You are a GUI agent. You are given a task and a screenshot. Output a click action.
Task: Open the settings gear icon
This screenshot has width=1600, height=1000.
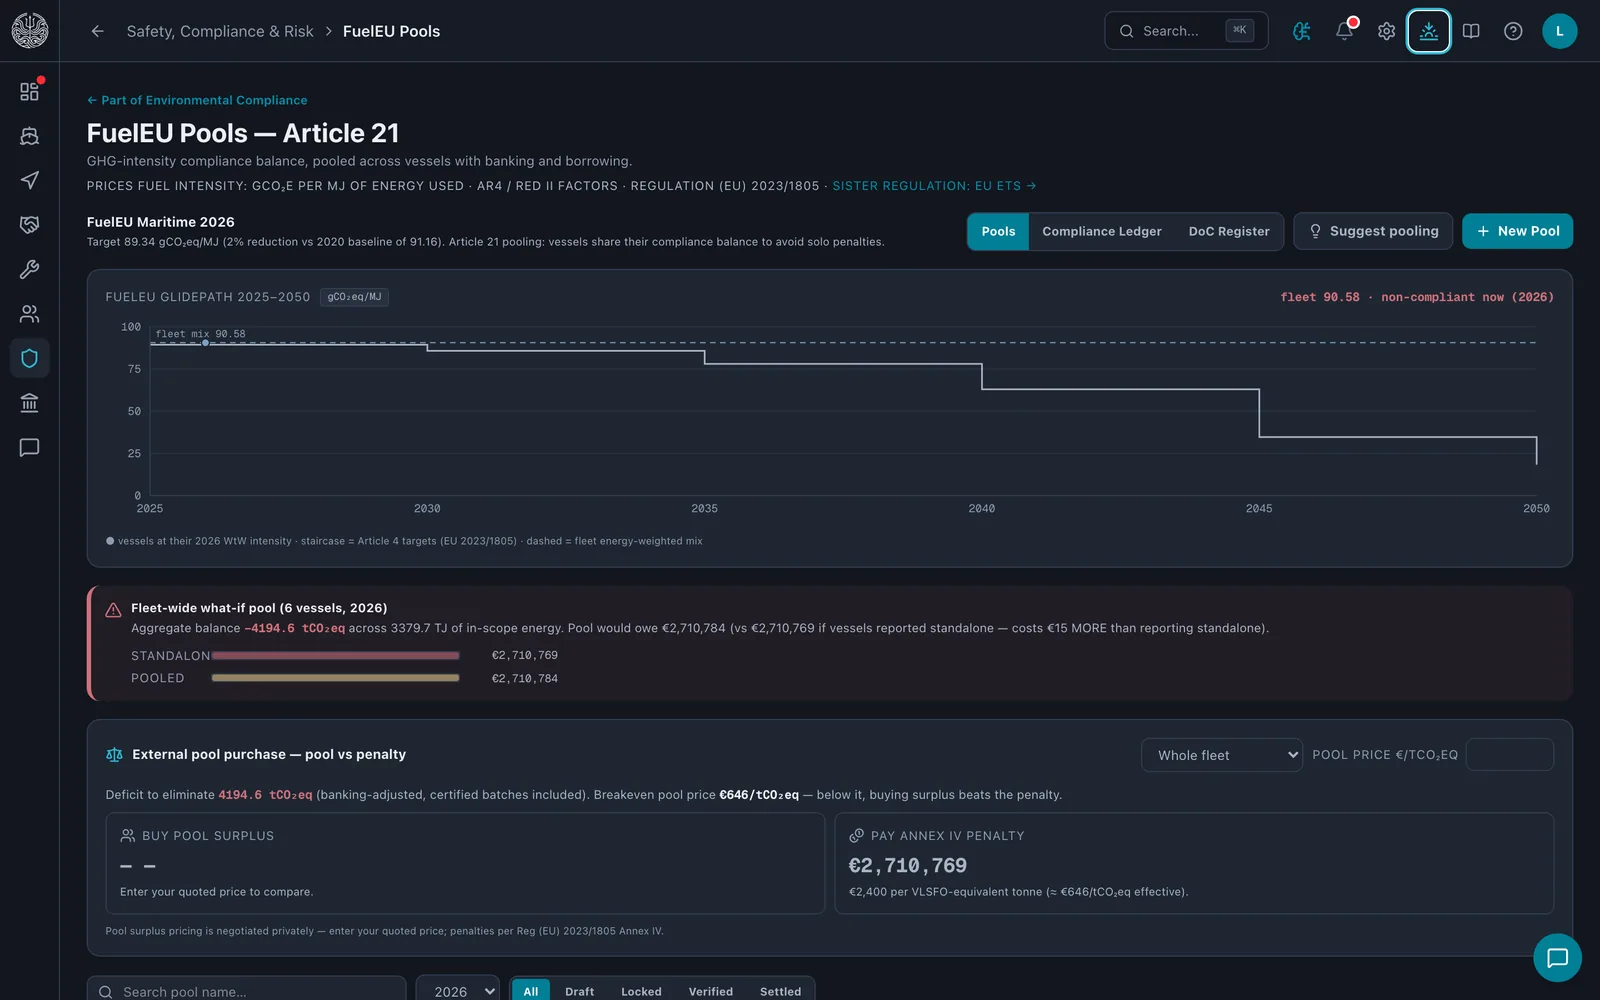(x=1386, y=31)
